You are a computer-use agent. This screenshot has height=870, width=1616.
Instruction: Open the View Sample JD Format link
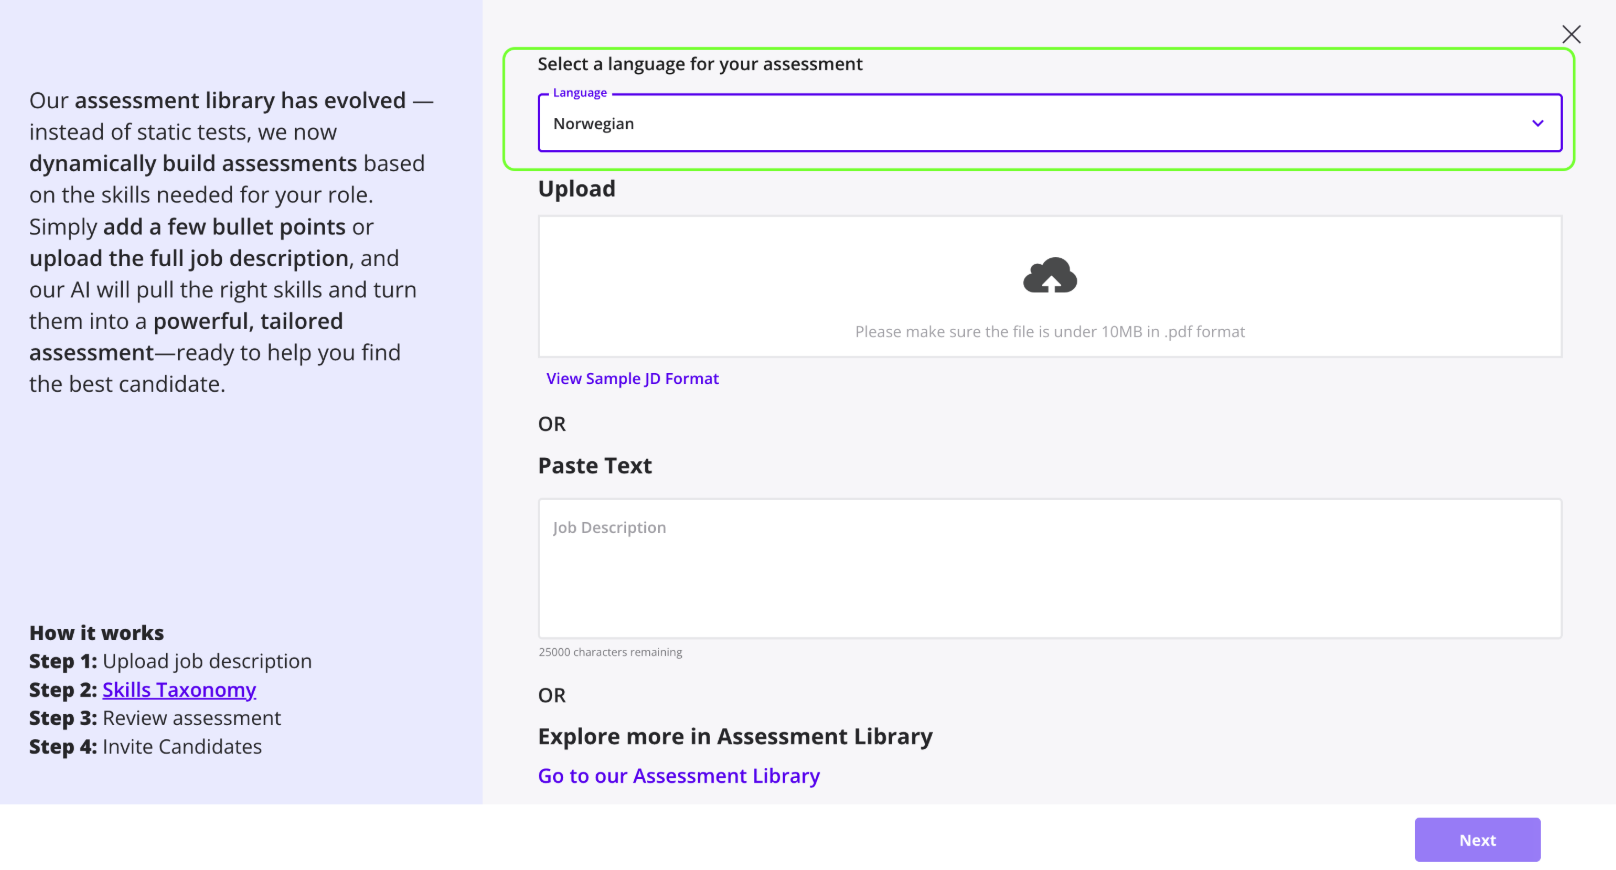tap(632, 379)
